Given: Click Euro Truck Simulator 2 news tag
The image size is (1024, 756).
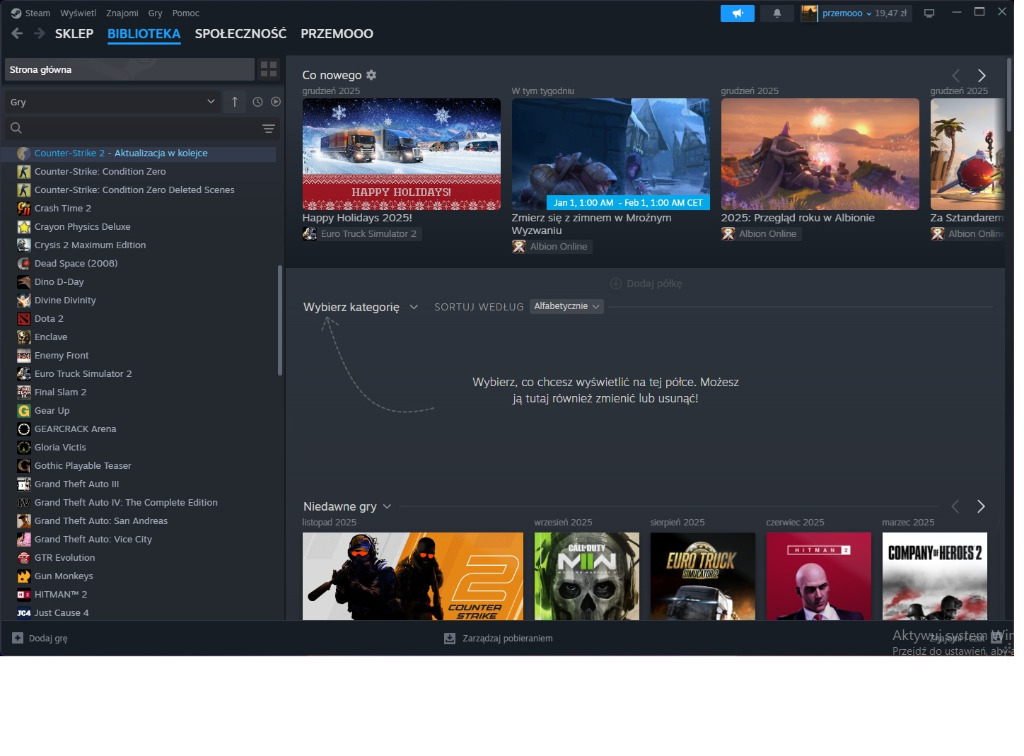Looking at the screenshot, I should (362, 234).
